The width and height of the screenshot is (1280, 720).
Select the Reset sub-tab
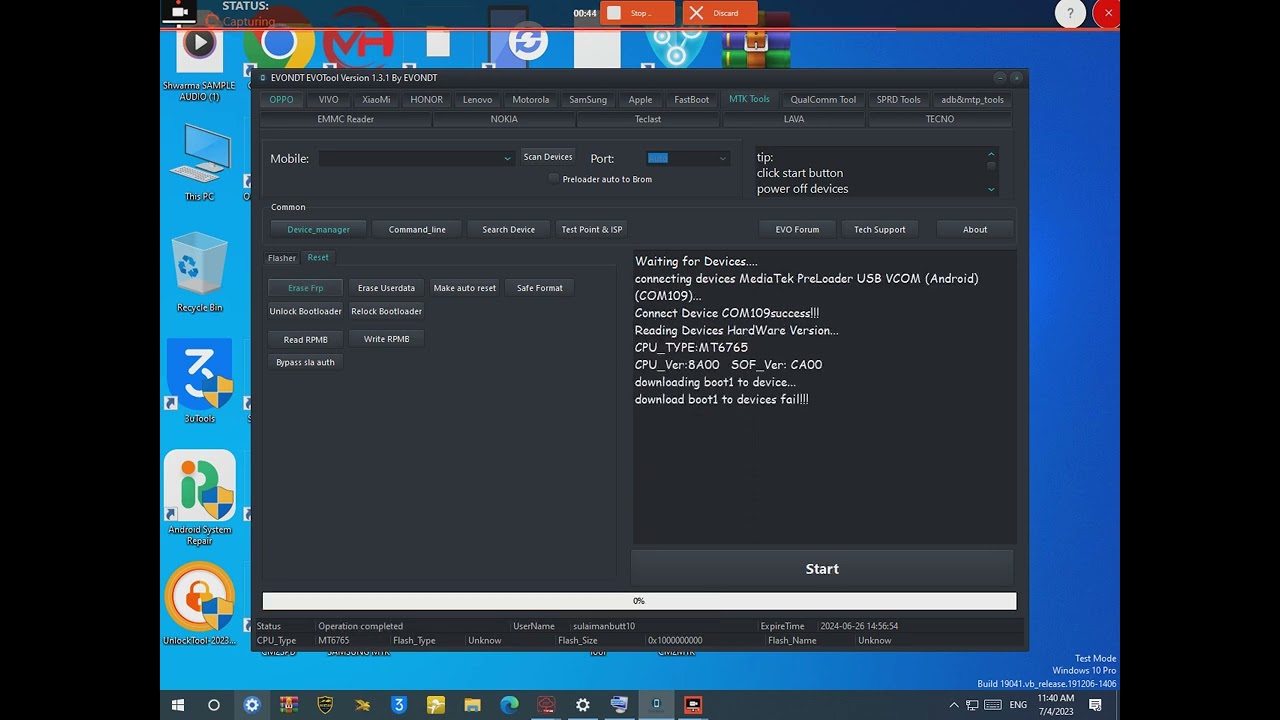318,258
